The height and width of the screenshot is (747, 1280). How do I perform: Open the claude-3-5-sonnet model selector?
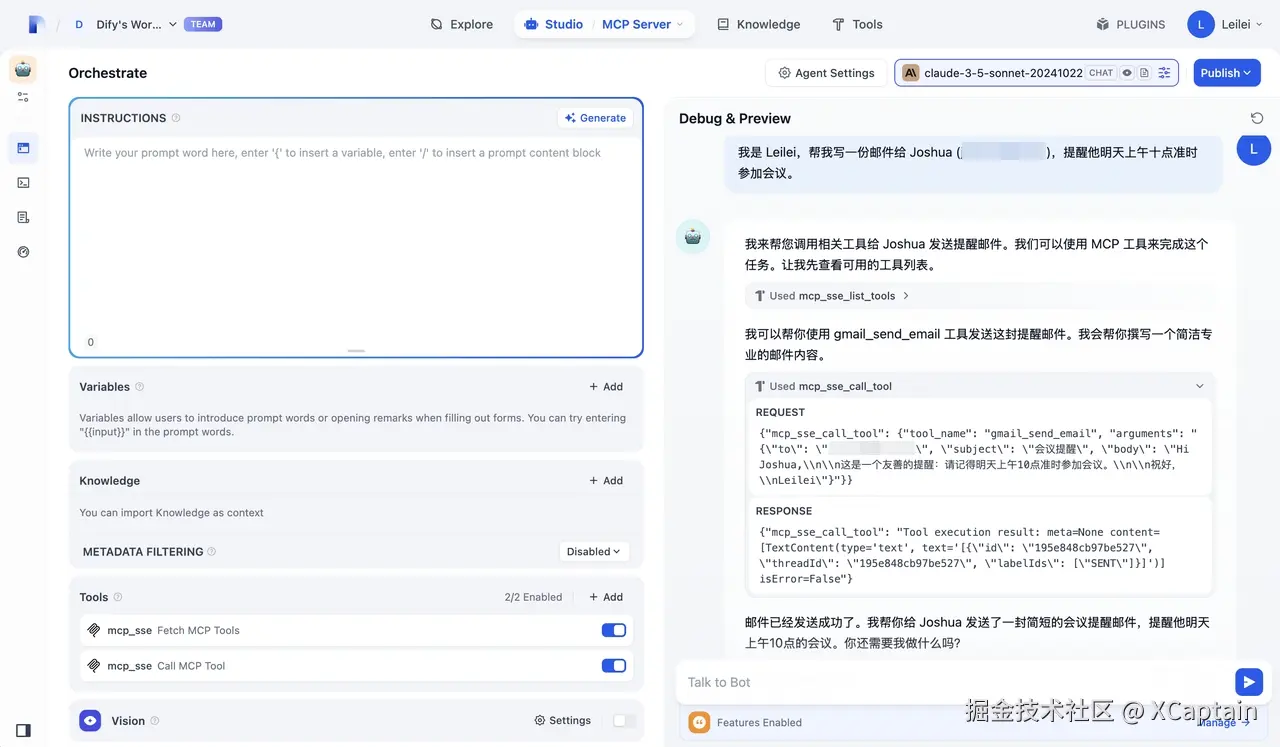click(1036, 73)
